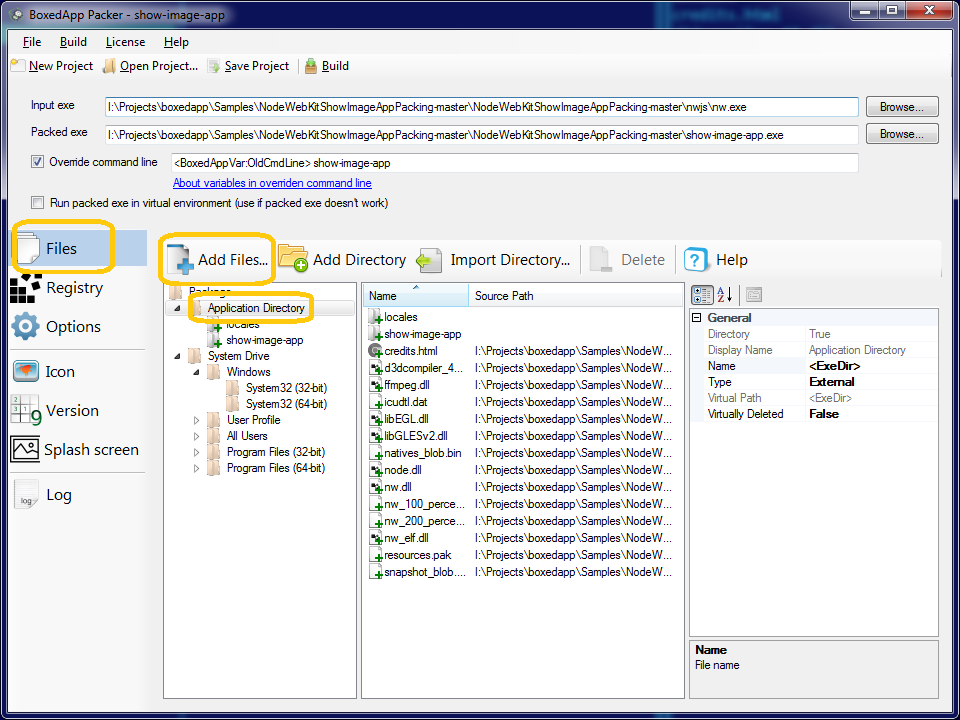
Task: Expand the User Profile tree node
Action: (197, 420)
